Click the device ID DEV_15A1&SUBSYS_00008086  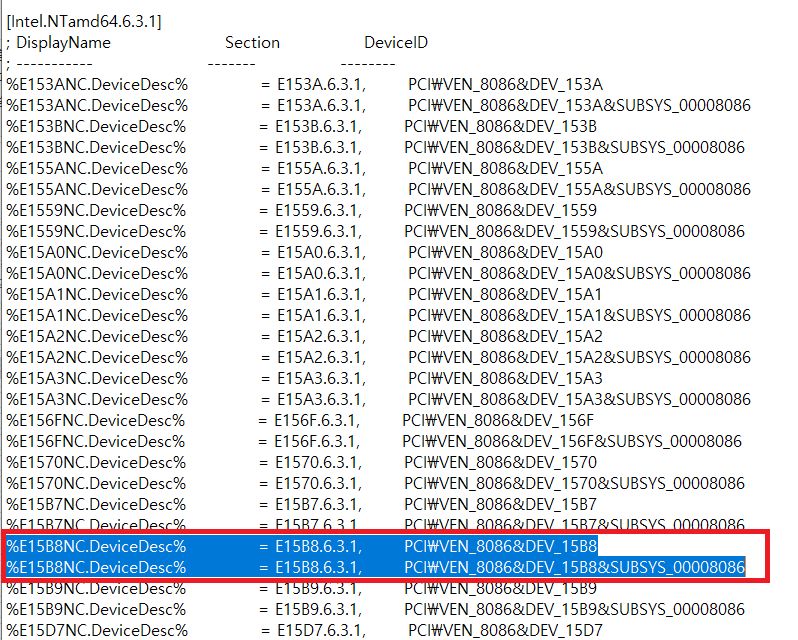tap(578, 315)
